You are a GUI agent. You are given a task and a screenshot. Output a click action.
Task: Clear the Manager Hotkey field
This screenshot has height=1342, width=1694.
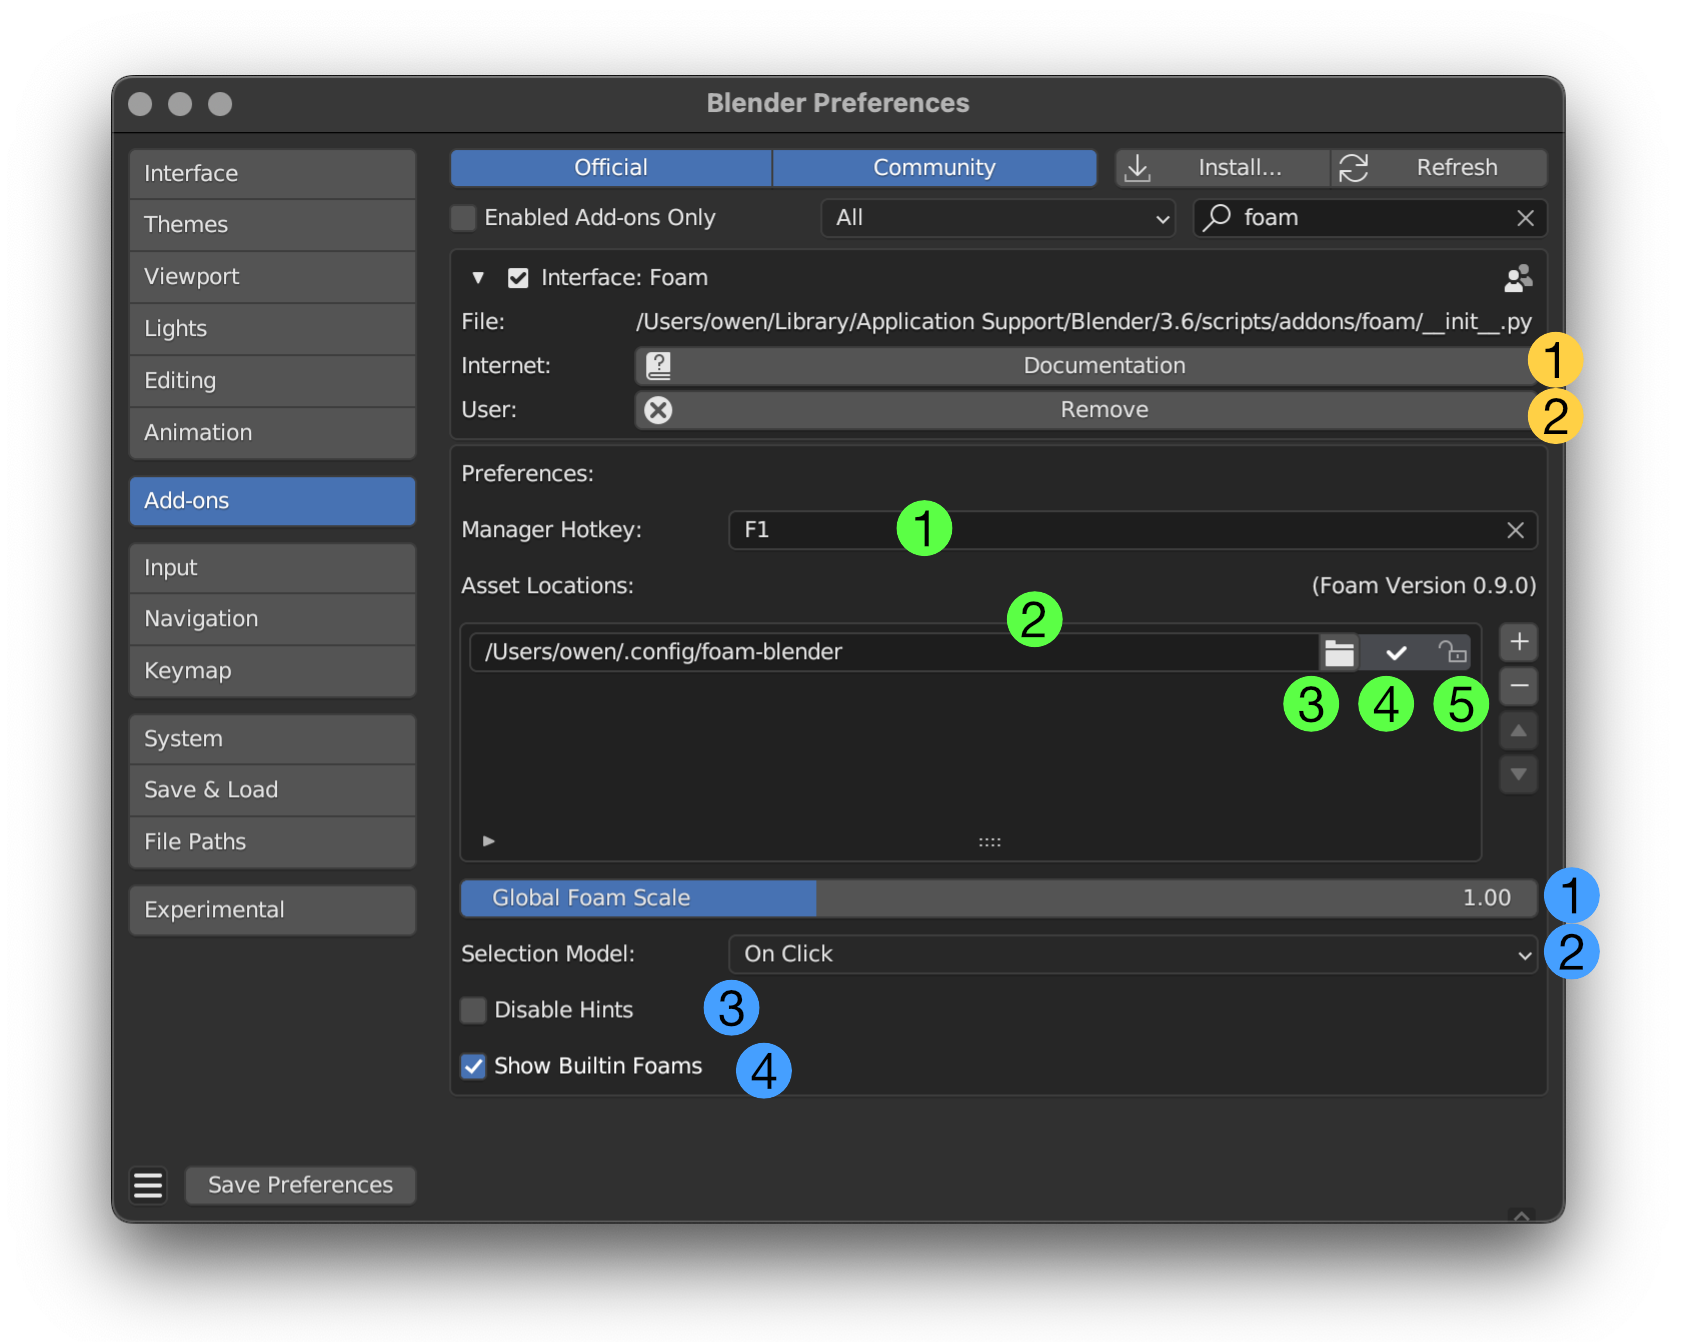tap(1515, 530)
